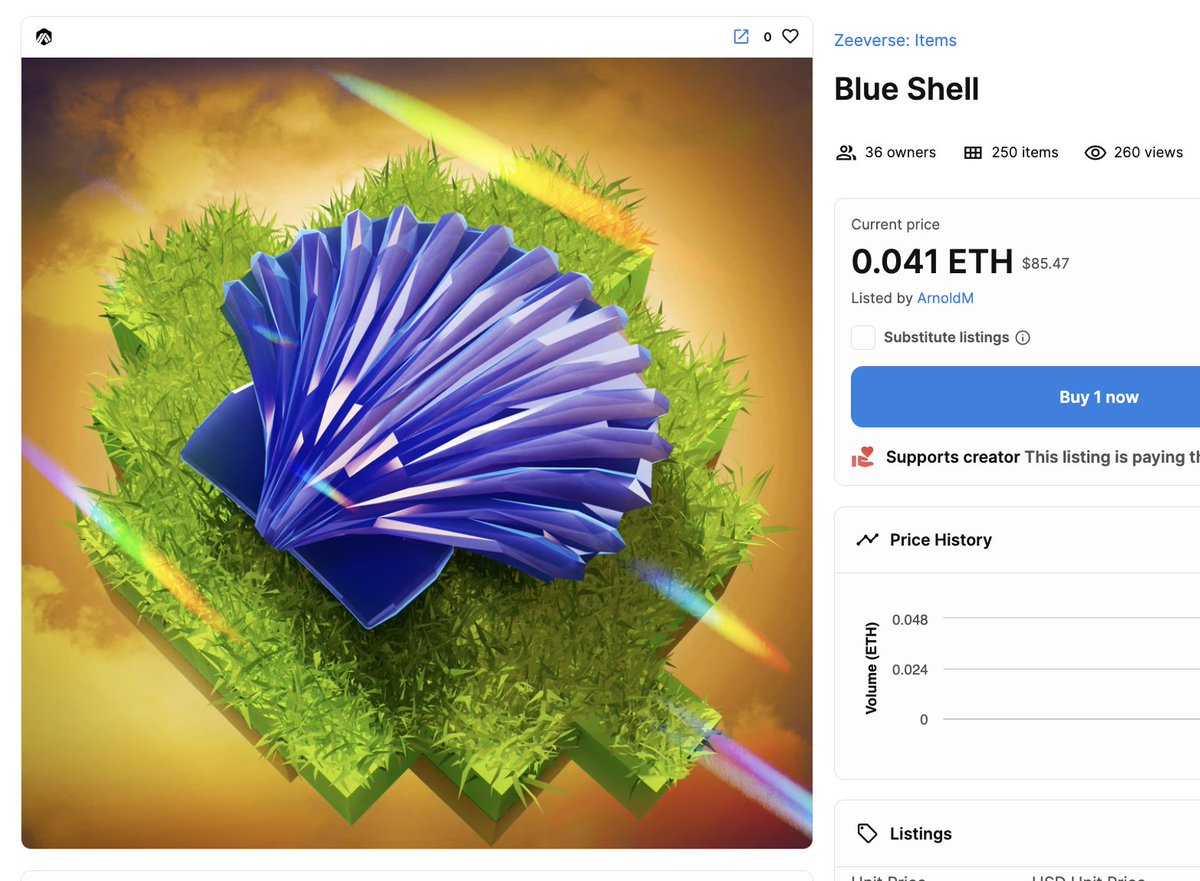Viewport: 1200px width, 881px height.
Task: Collapse the Listings section header
Action: coord(1017,833)
